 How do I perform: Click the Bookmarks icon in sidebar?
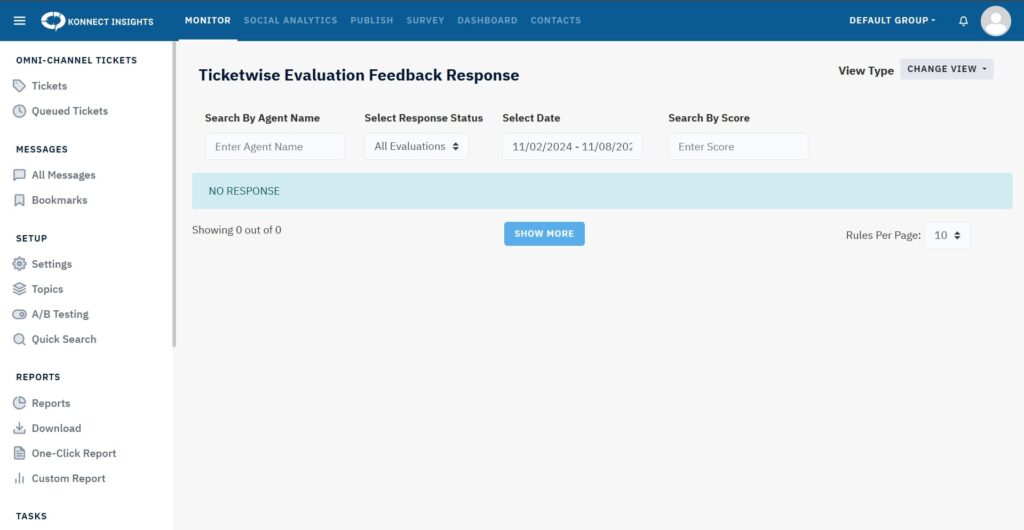click(19, 200)
